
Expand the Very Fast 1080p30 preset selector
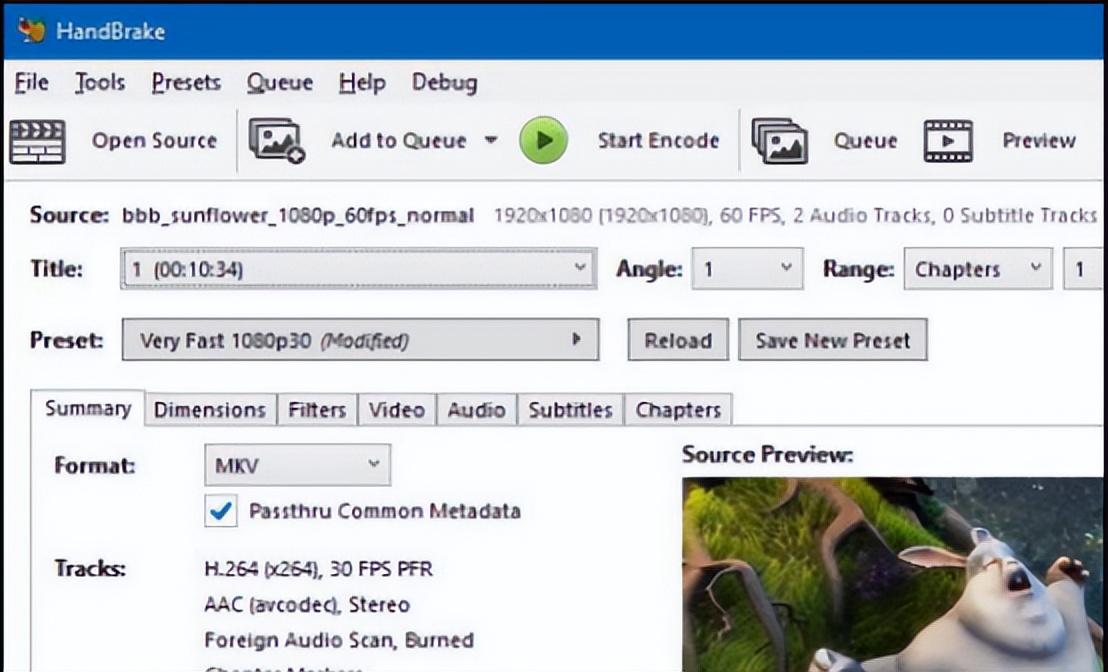[x=360, y=340]
